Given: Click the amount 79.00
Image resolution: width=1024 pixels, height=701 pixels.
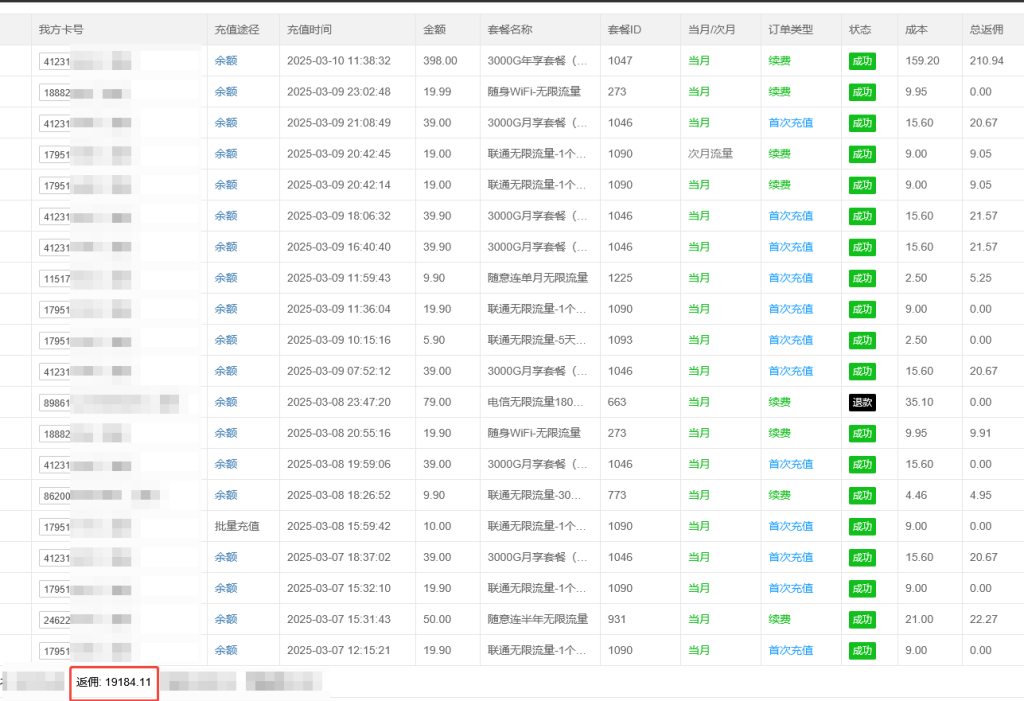Looking at the screenshot, I should (437, 402).
